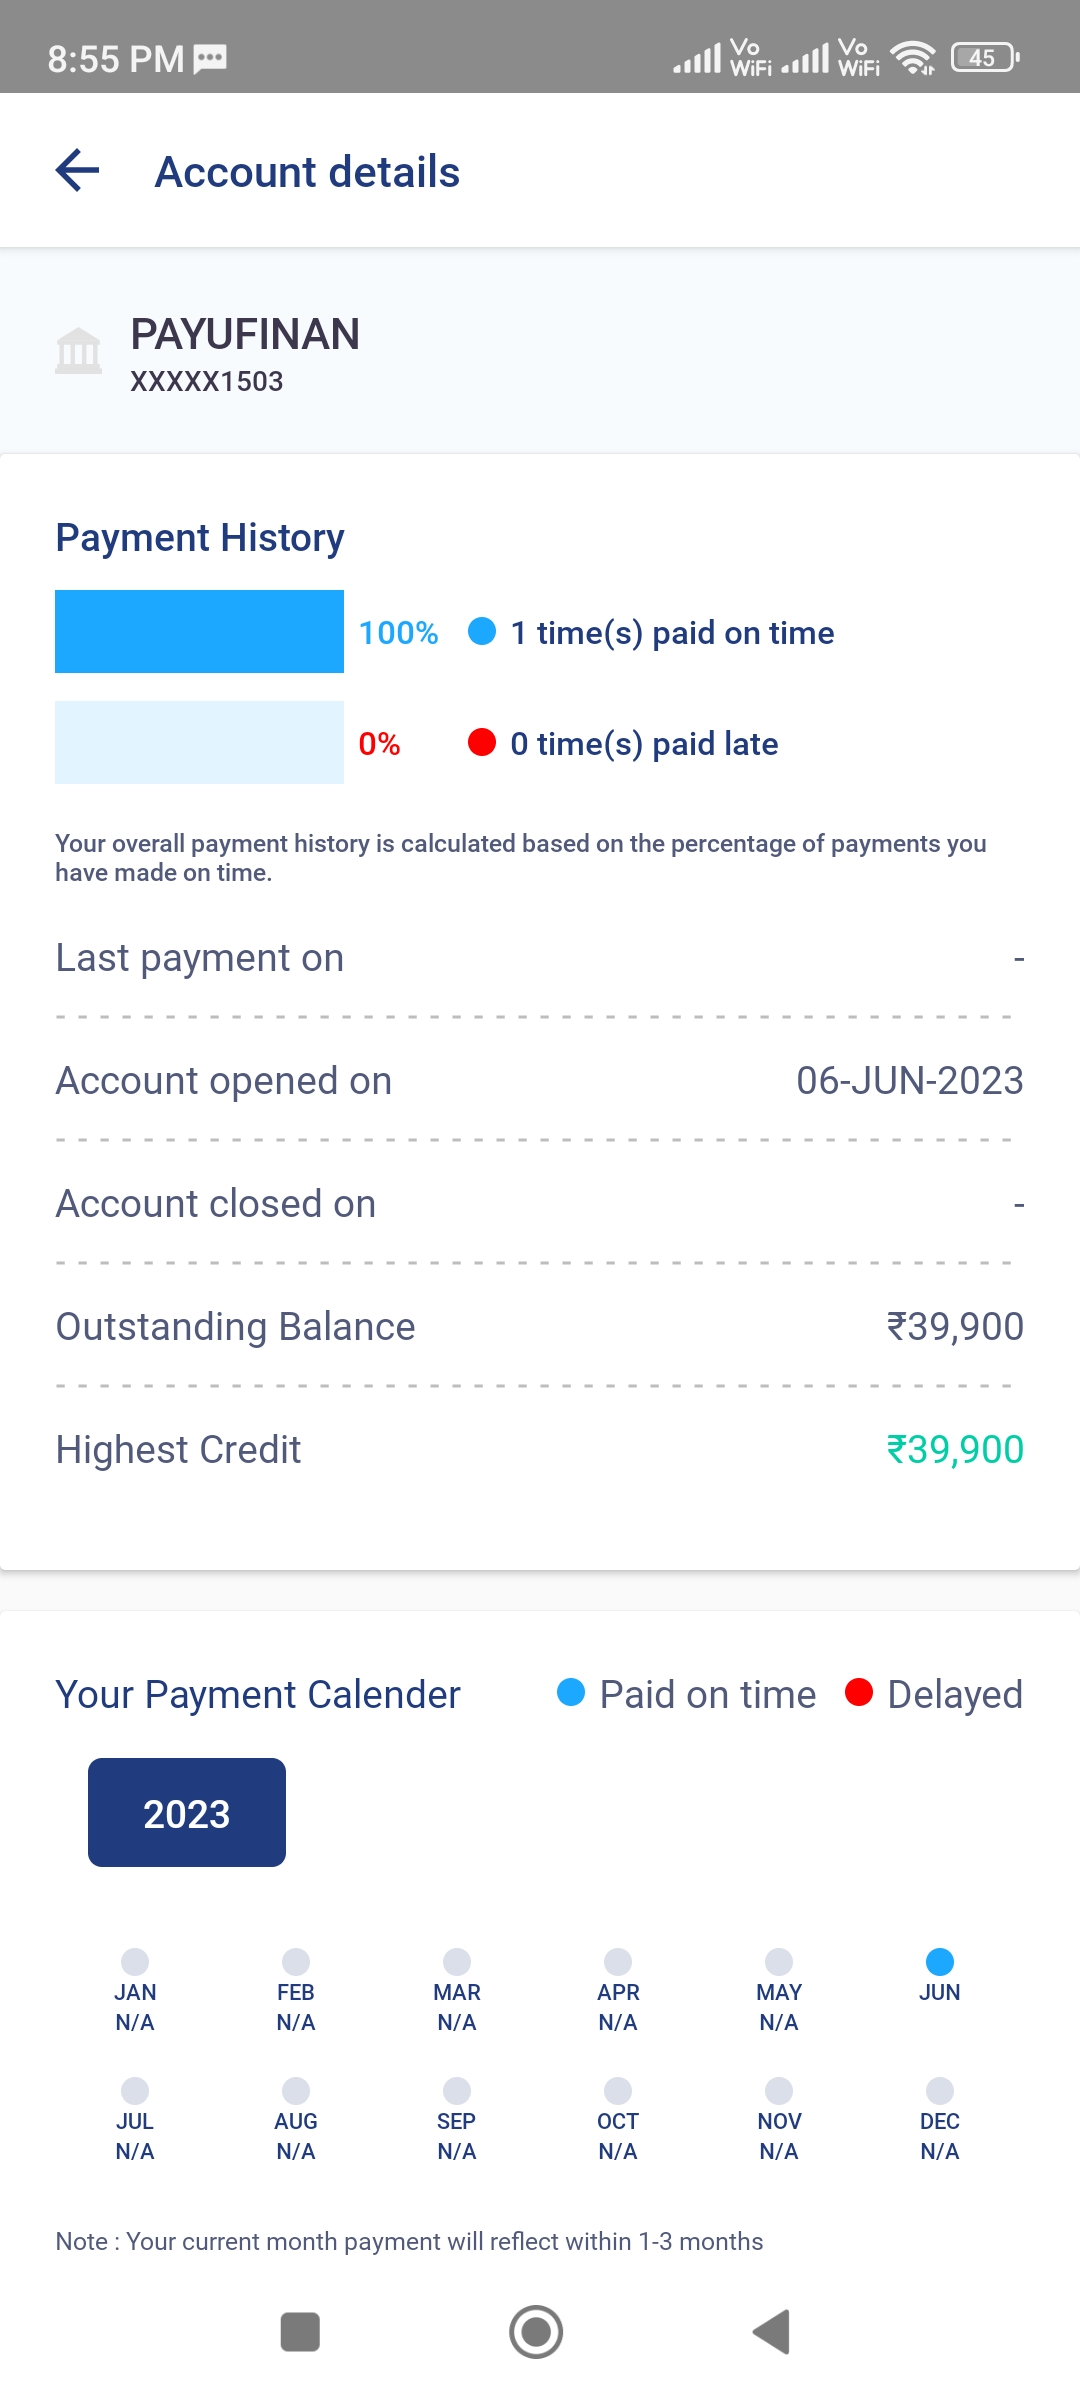Tap the WiFi signal icon
1080x2400 pixels.
coord(912,58)
